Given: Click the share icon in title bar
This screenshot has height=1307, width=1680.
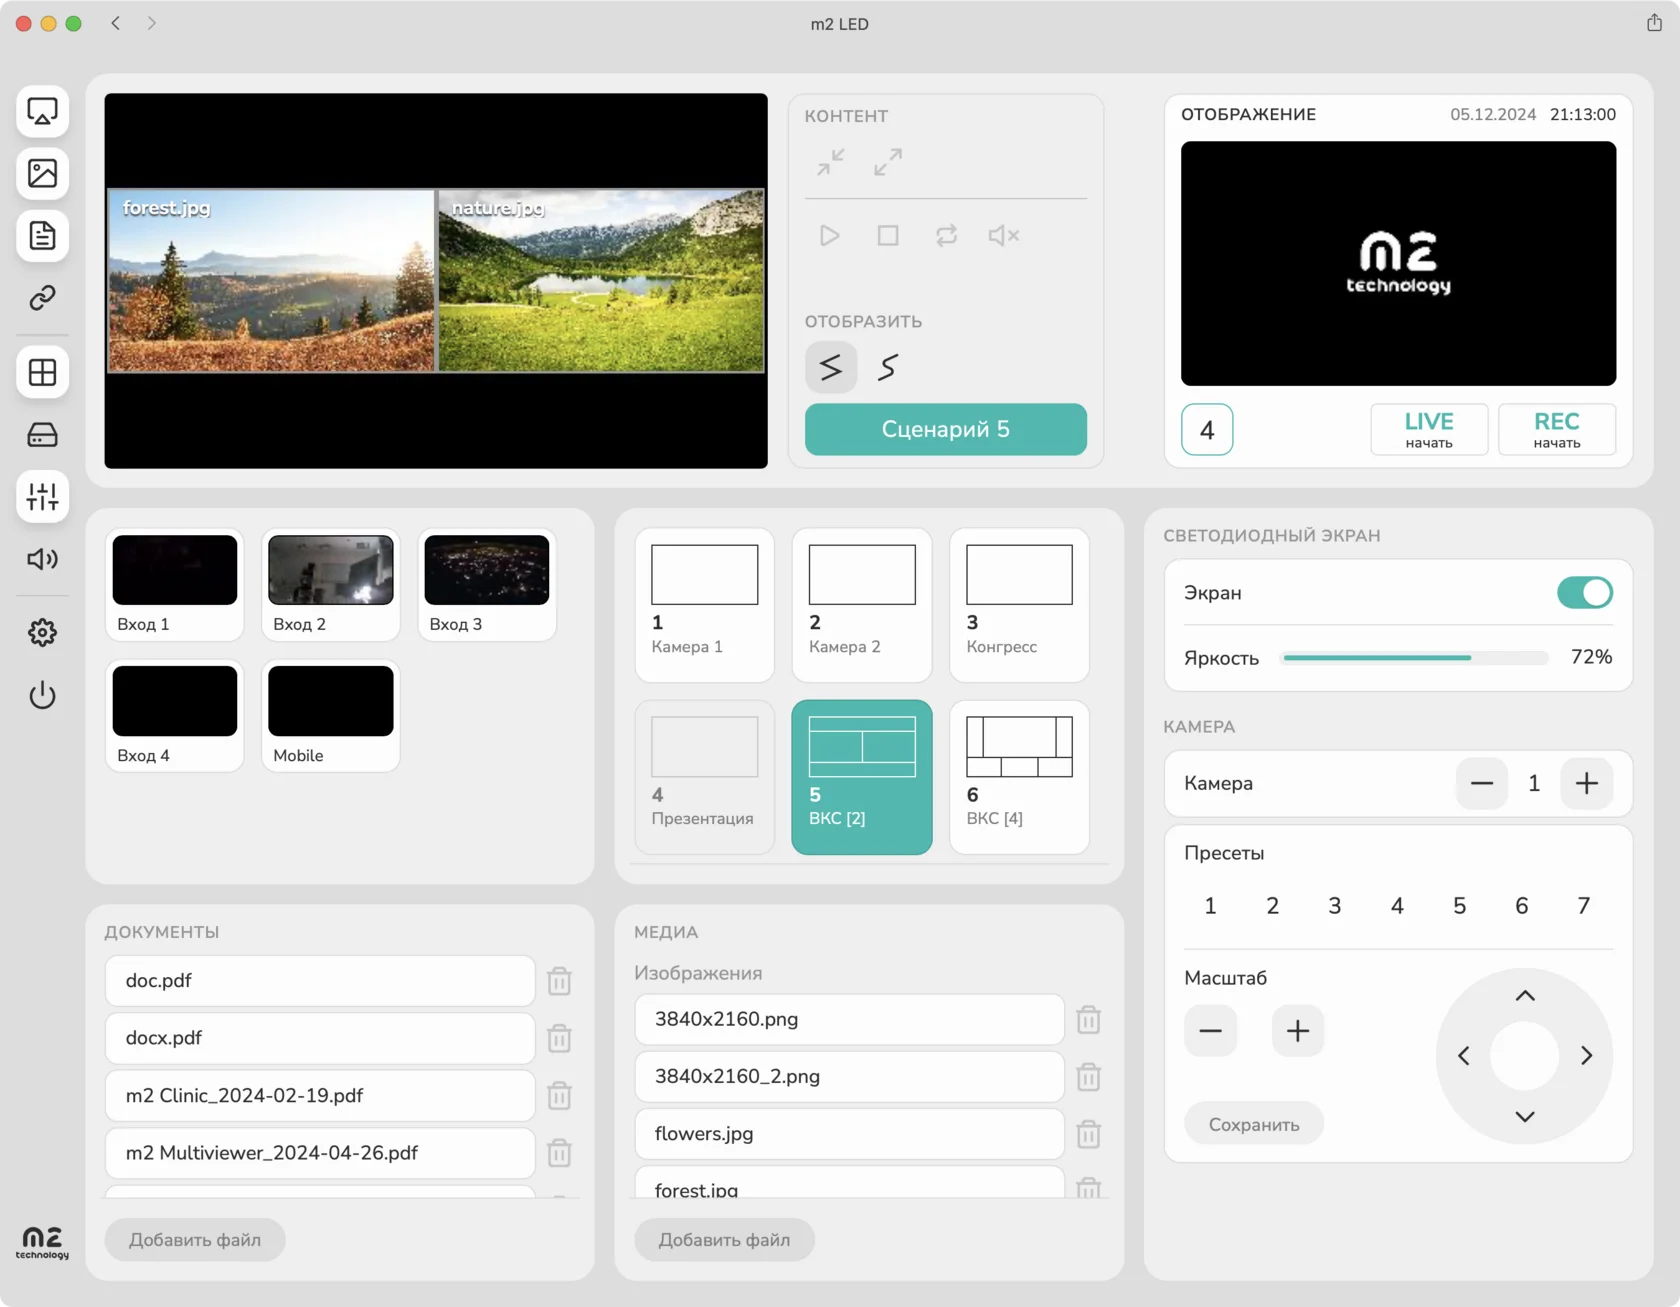Looking at the screenshot, I should 1654,23.
